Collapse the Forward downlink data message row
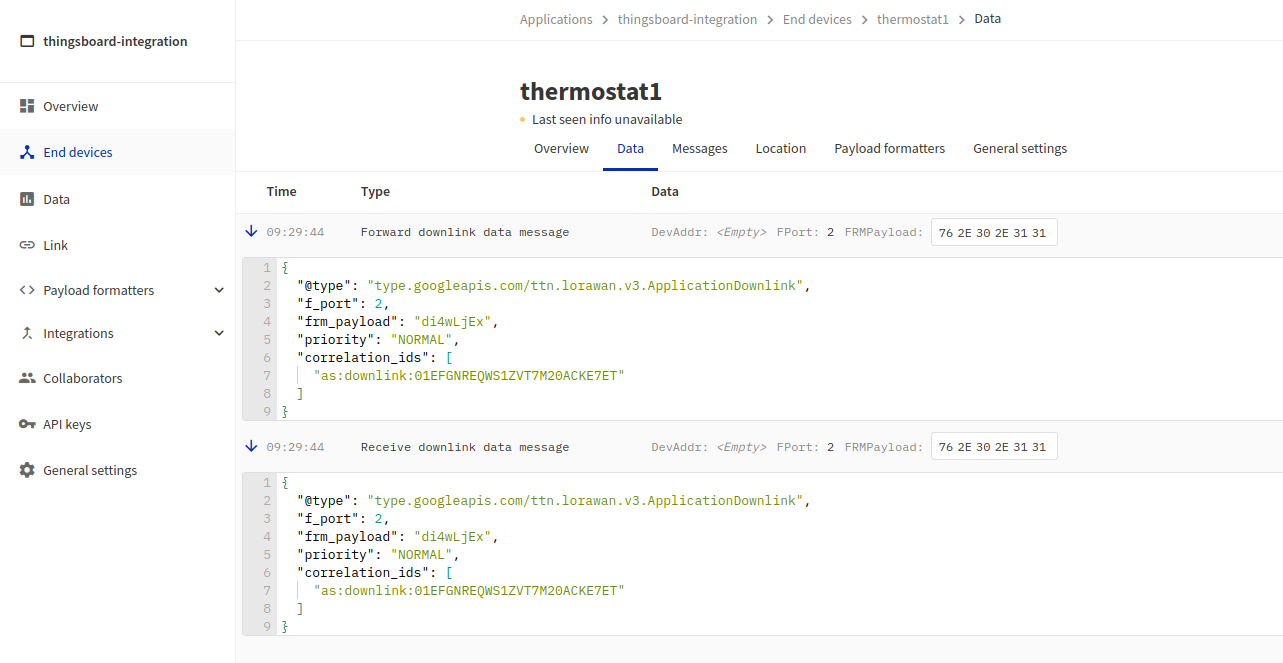The width and height of the screenshot is (1283, 663). [x=251, y=231]
